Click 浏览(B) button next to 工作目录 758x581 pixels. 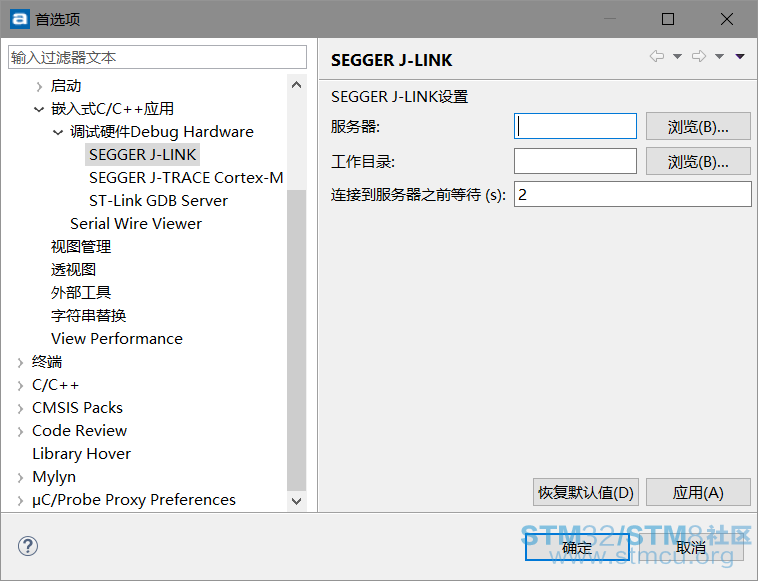(x=698, y=161)
